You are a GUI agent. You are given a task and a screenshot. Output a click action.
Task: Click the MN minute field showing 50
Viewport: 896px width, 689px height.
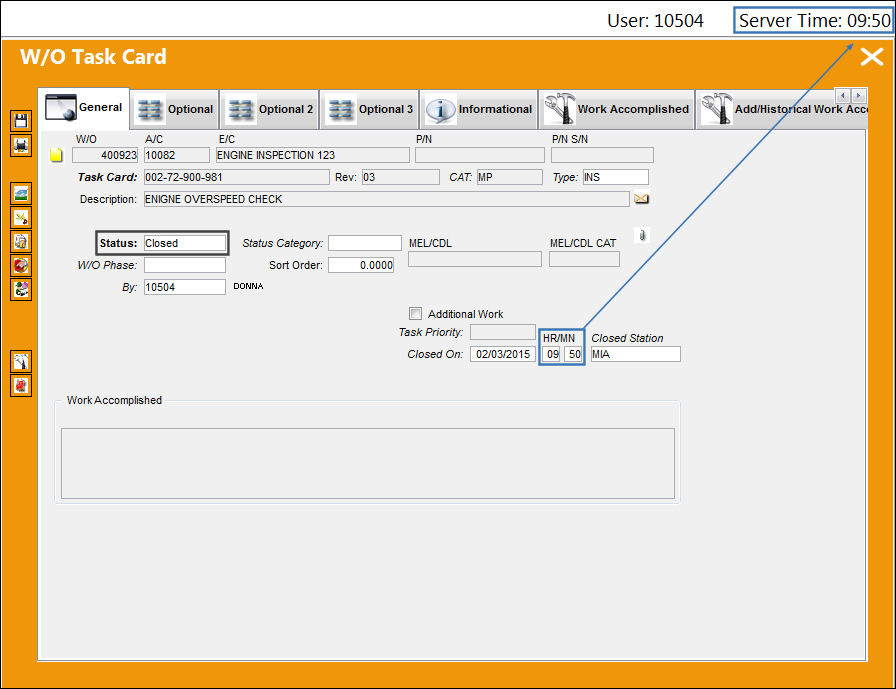573,354
